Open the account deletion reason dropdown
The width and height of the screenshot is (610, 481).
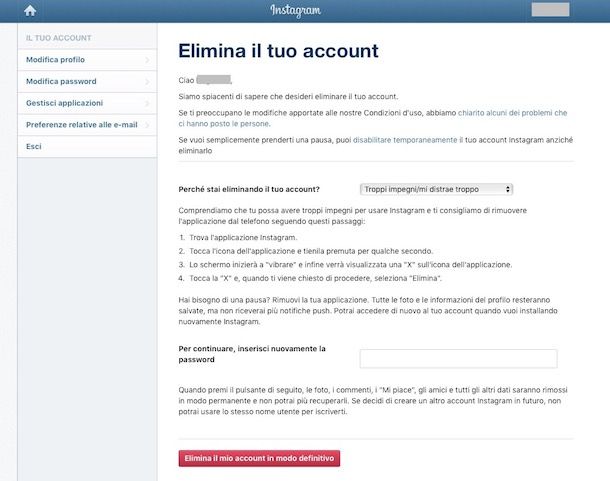point(436,189)
